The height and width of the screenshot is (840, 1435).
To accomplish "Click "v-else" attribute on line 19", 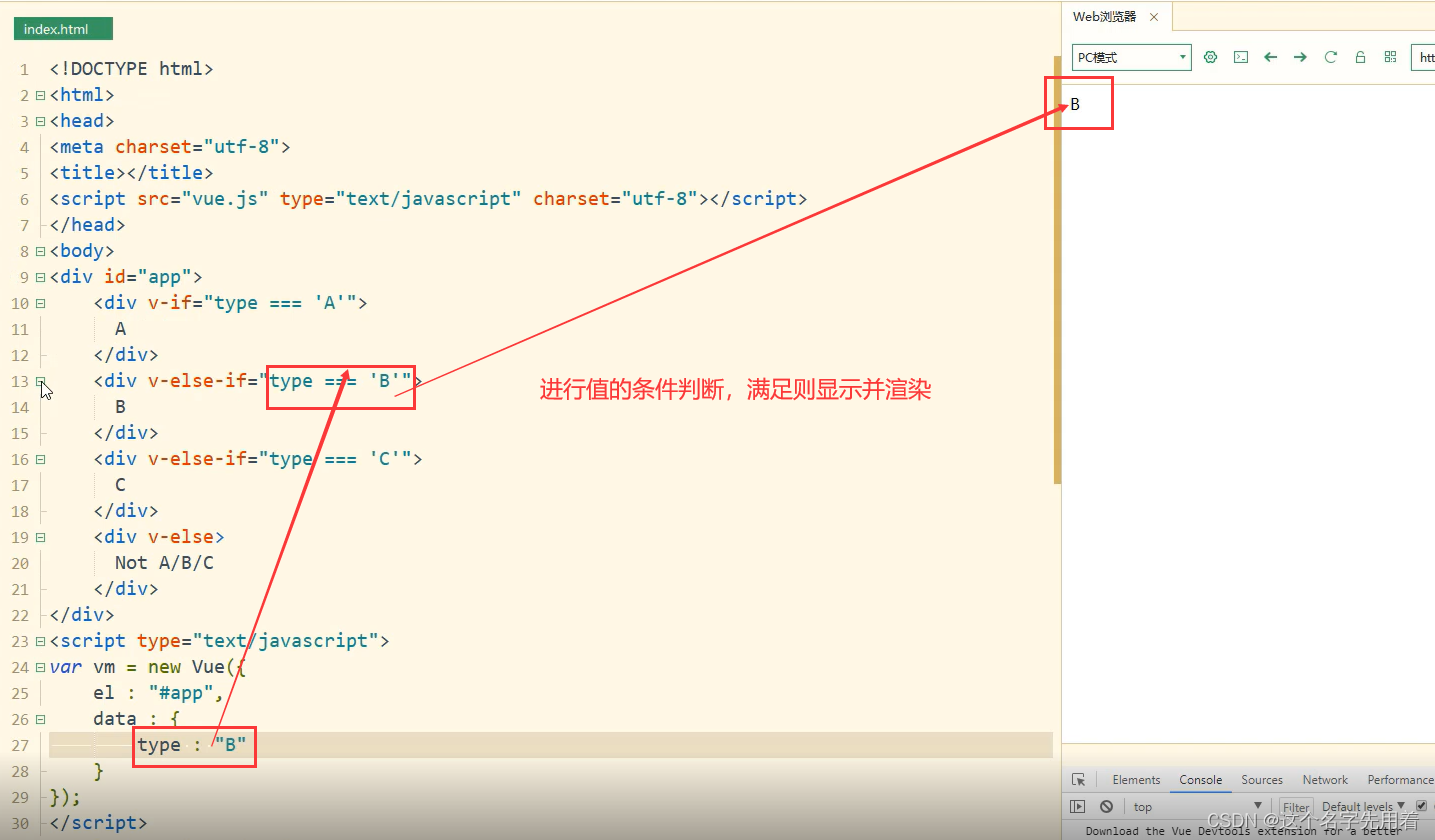I will pyautogui.click(x=181, y=537).
